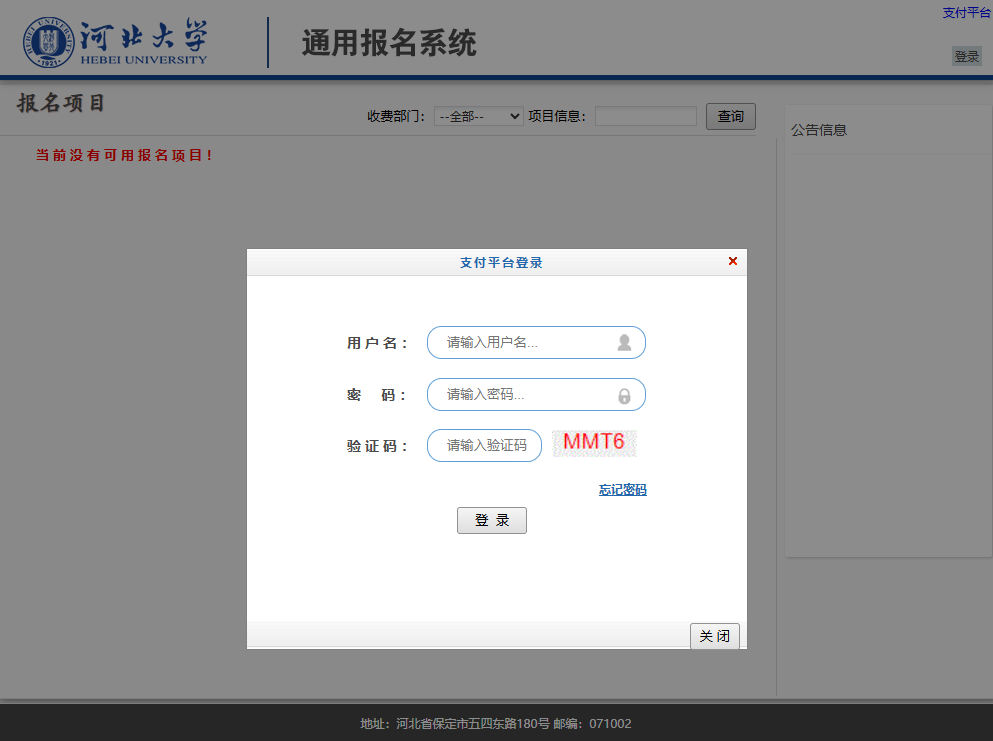
Task: Focus the 密码 input field
Action: click(x=525, y=395)
